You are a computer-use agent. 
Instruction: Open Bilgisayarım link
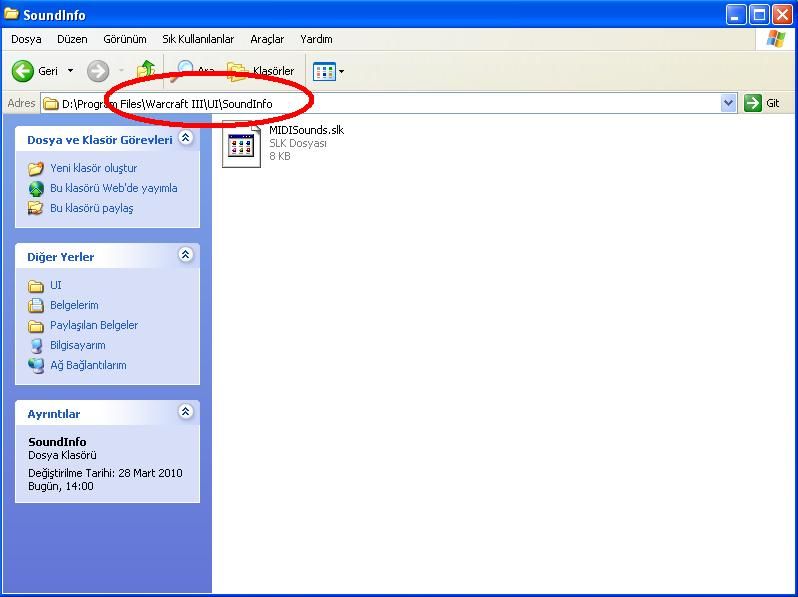tap(77, 345)
